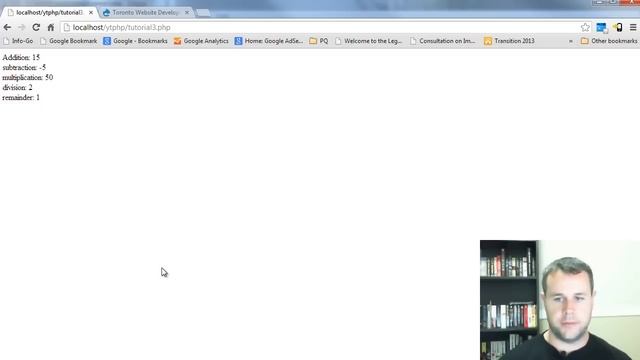Click the webcam video overlay

(560, 300)
